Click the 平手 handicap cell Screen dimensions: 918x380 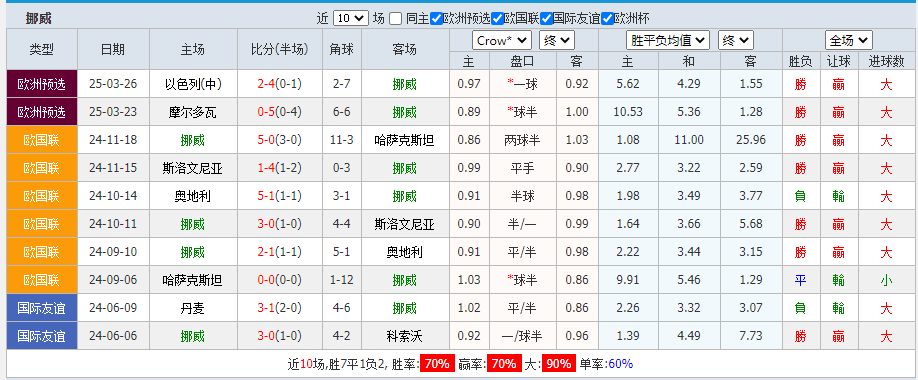point(521,169)
